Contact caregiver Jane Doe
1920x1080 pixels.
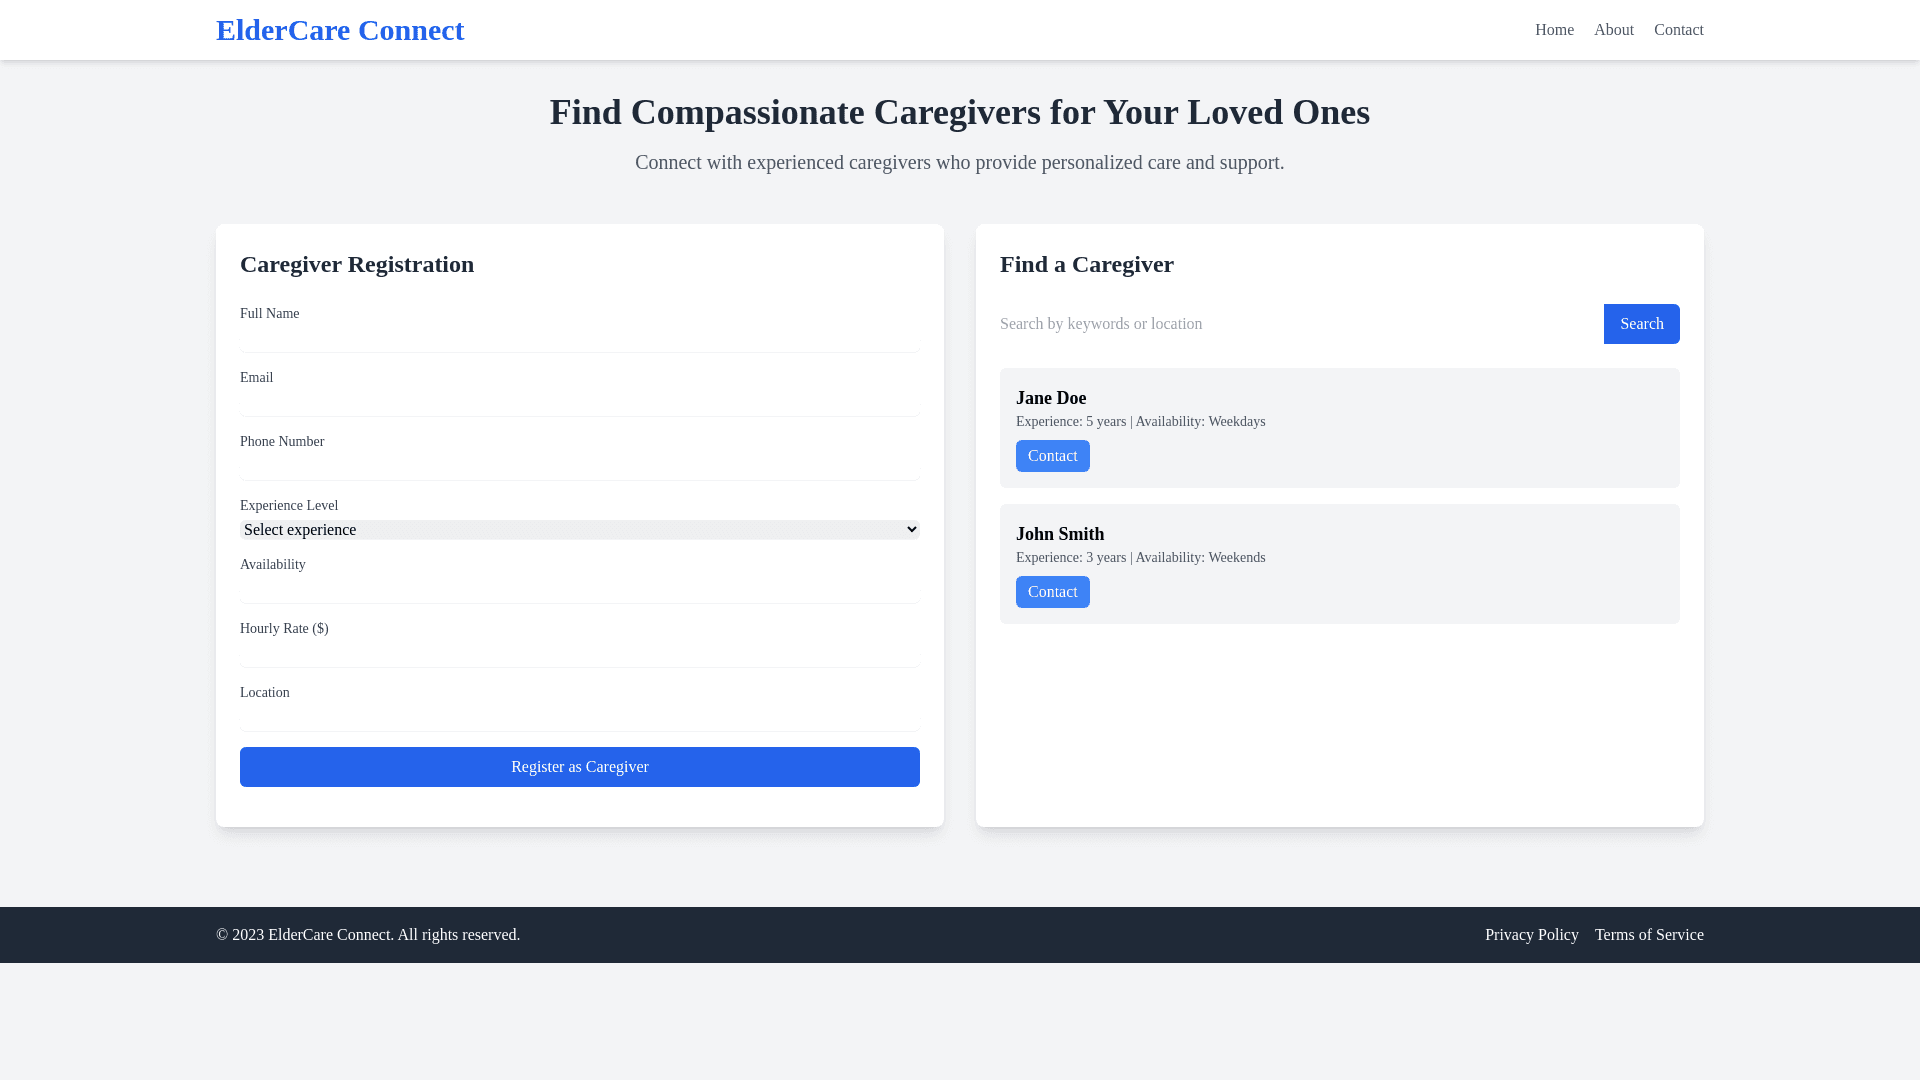[x=1052, y=456]
